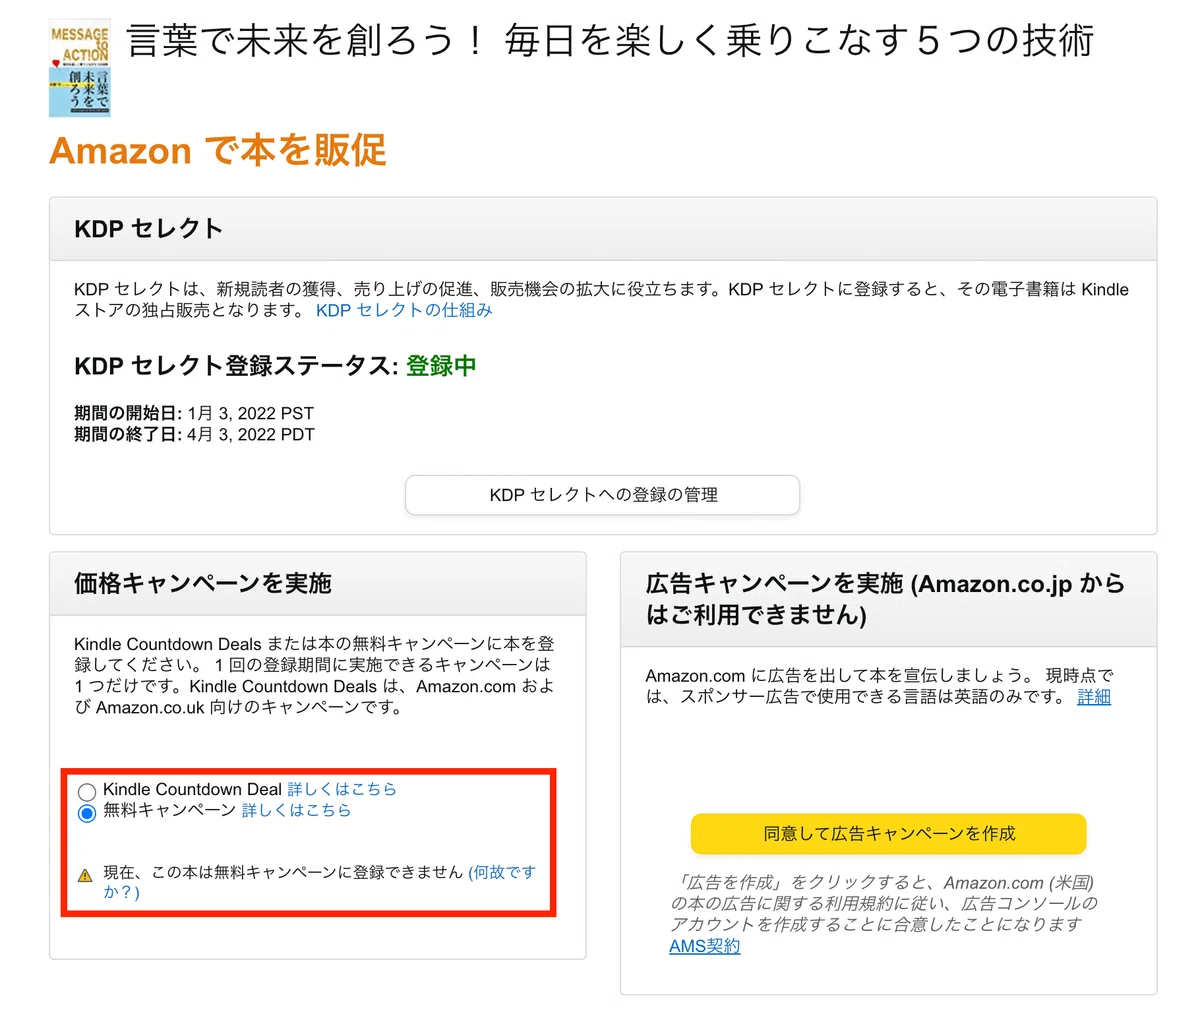Click the KDP セレクト panel header
This screenshot has height=1010, width=1200.
(x=603, y=229)
